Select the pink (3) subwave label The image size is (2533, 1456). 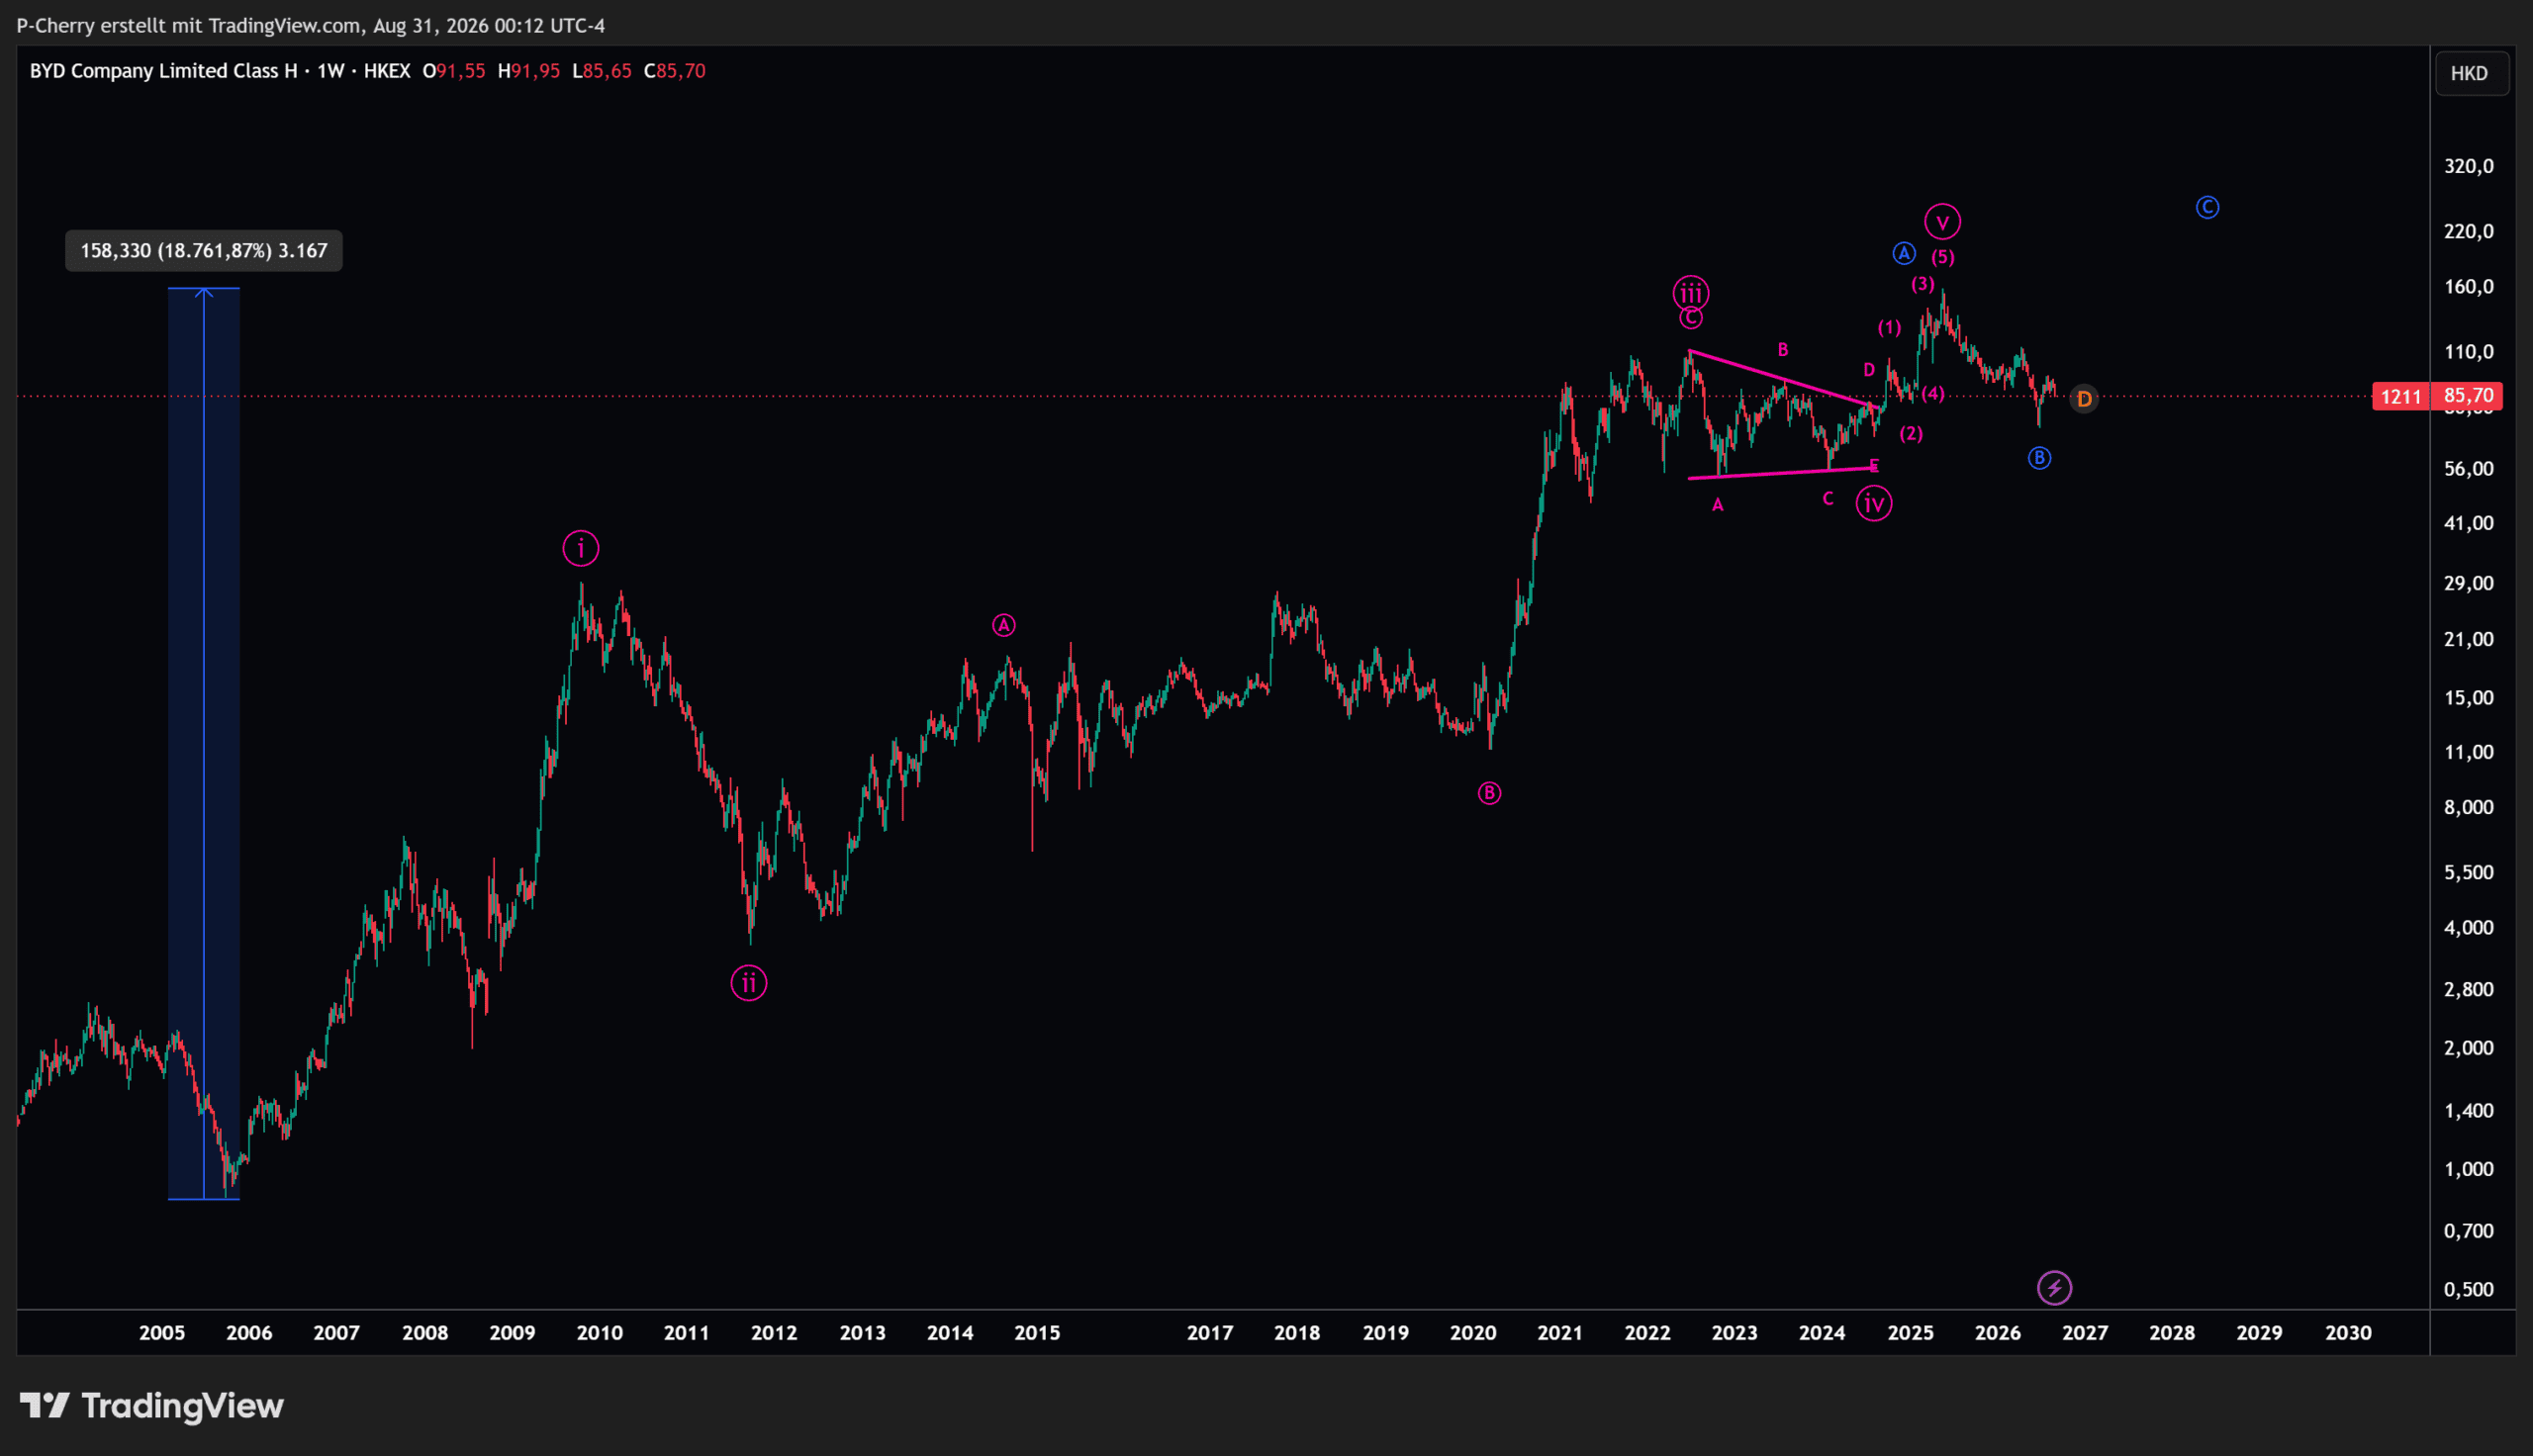click(x=1922, y=284)
